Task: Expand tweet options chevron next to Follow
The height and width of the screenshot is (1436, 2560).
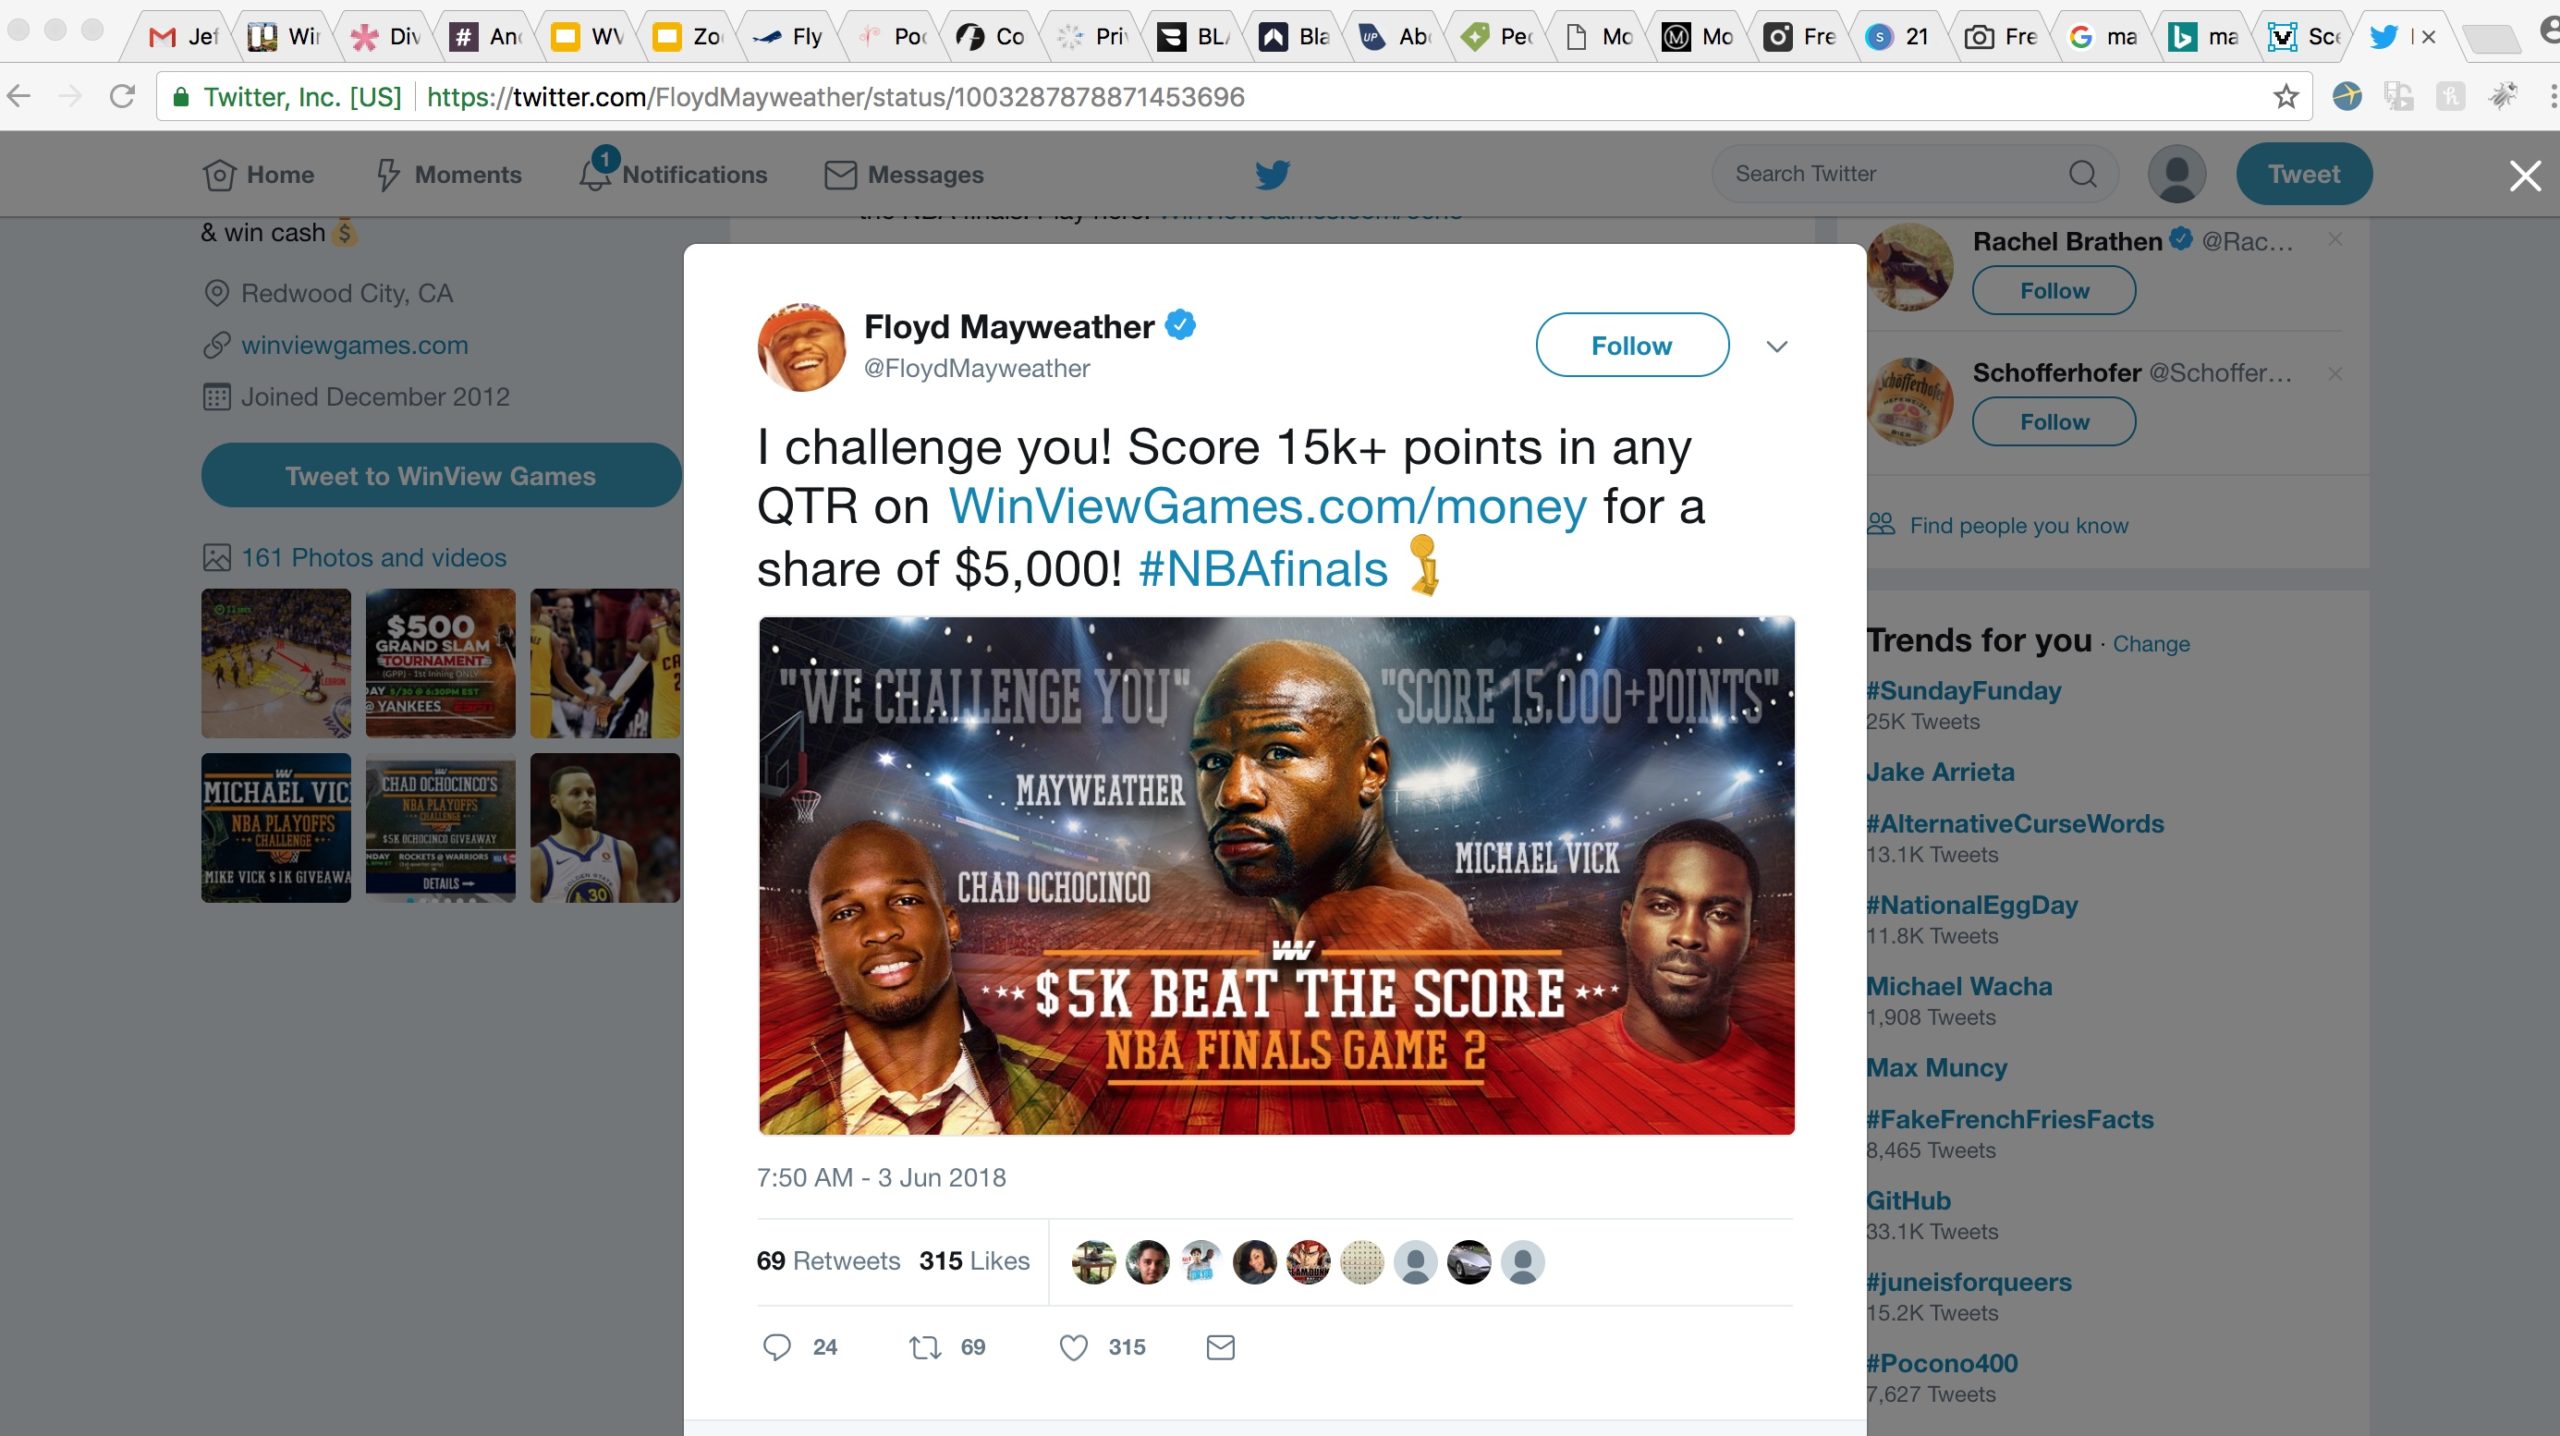Action: click(x=1777, y=346)
